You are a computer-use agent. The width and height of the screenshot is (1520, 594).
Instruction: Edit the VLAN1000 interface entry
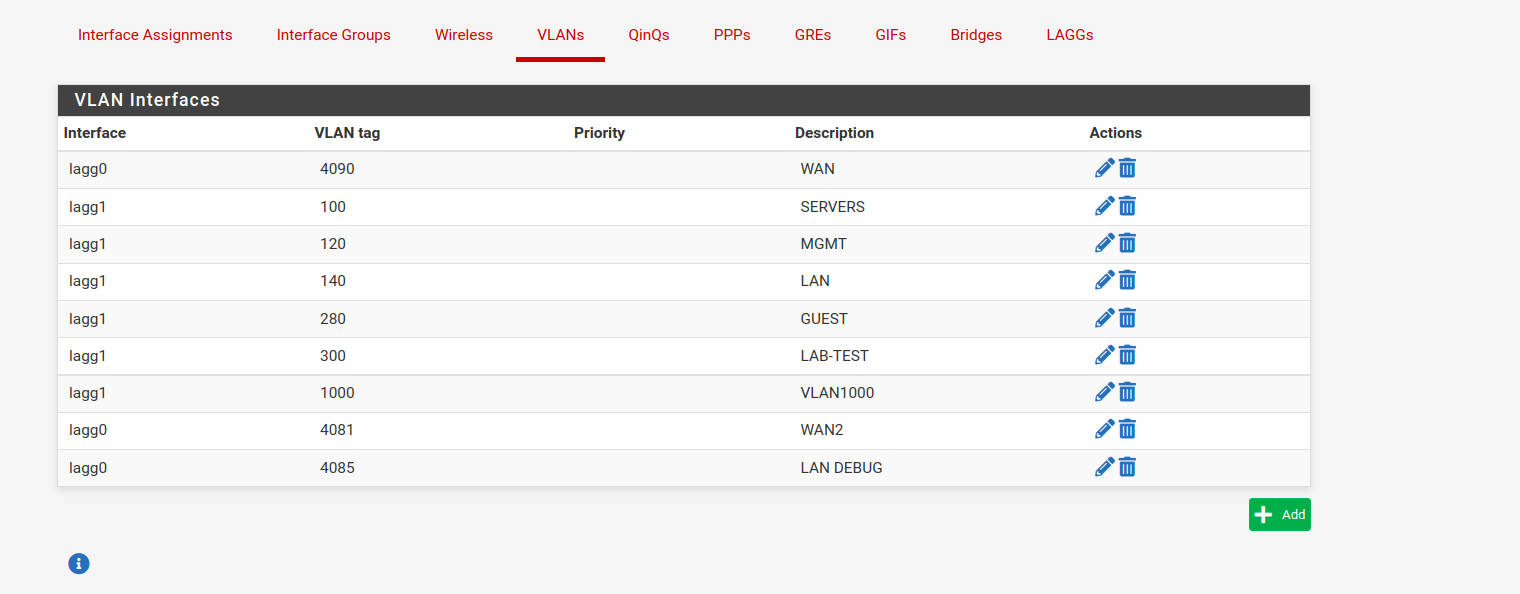click(x=1104, y=392)
